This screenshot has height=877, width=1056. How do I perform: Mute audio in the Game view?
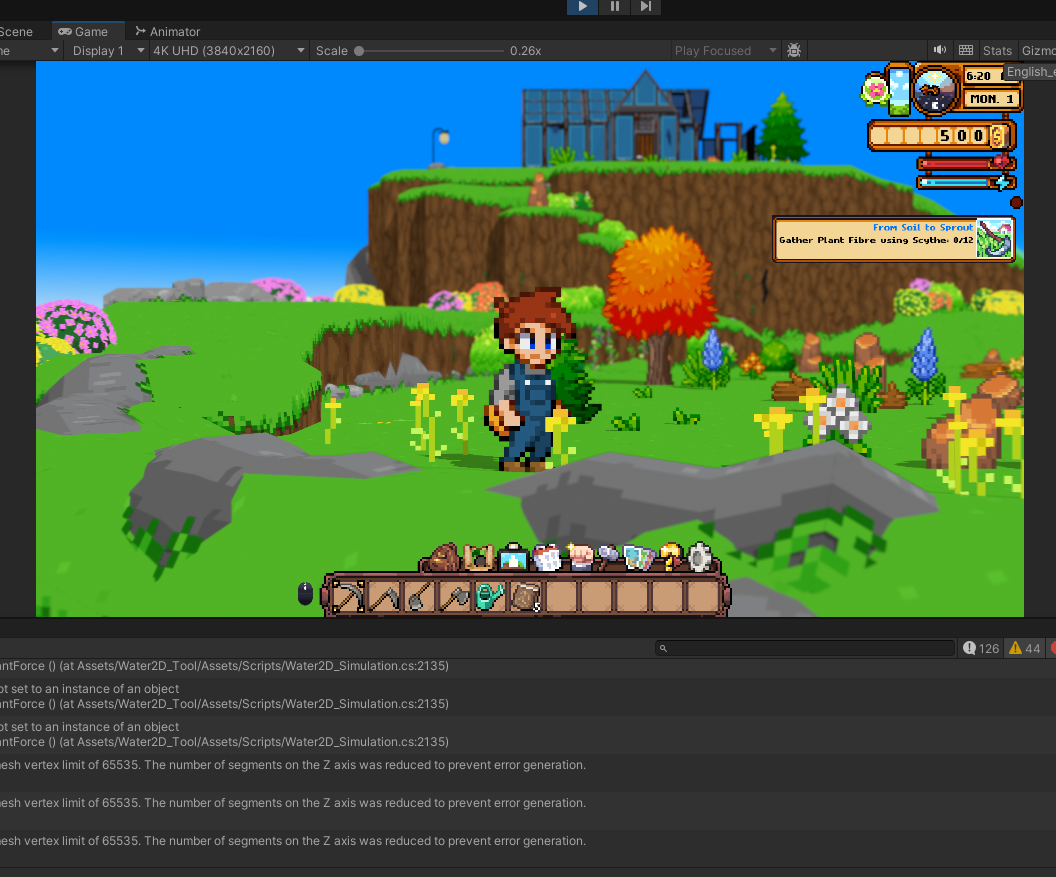(940, 50)
